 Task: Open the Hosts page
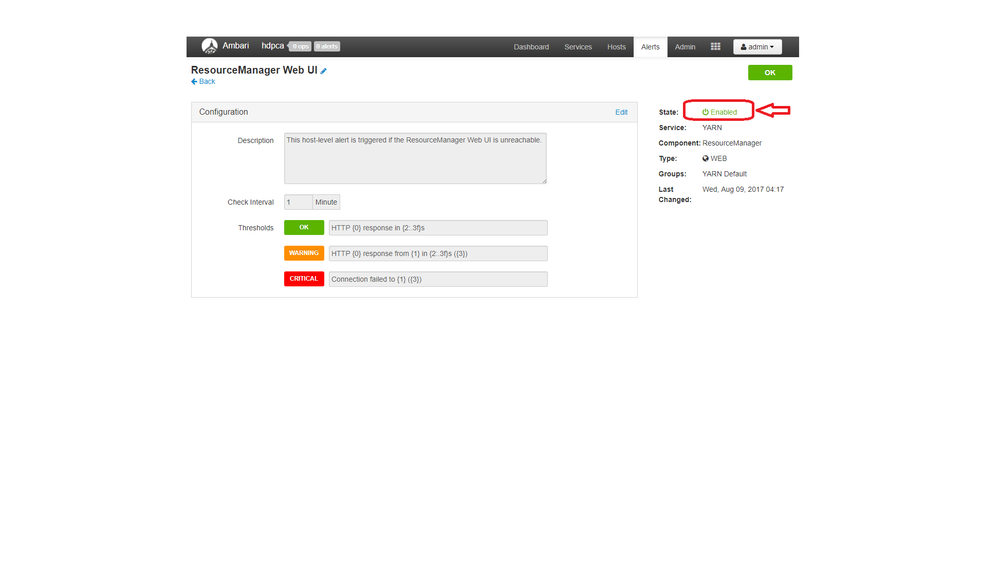[616, 47]
